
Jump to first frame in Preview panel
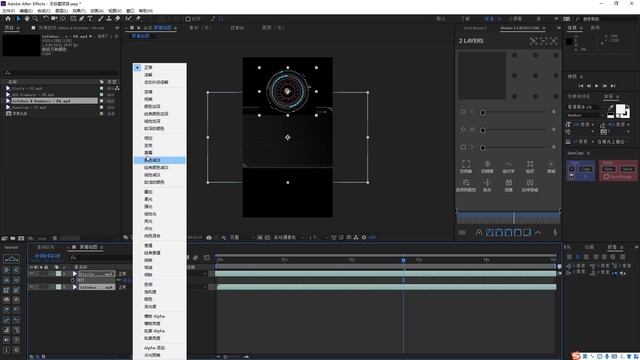tap(581, 86)
